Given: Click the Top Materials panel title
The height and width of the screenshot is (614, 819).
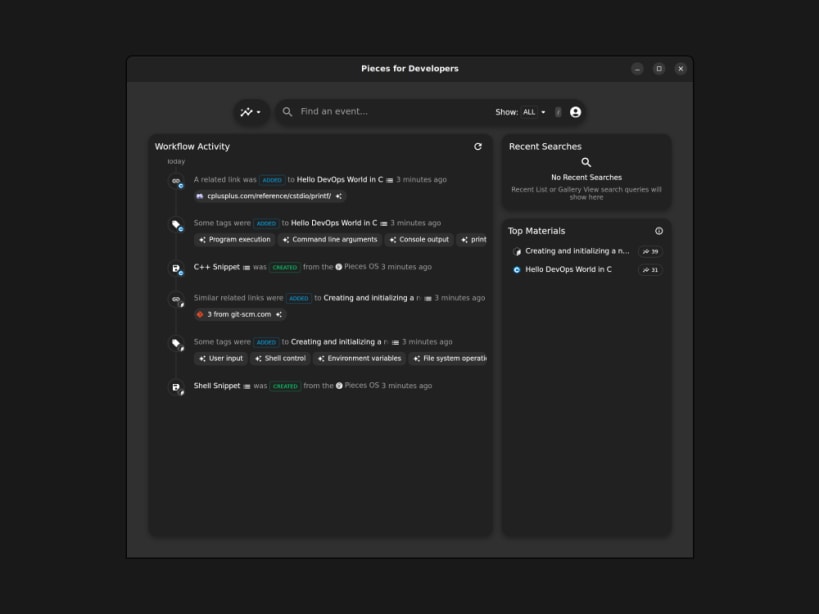Looking at the screenshot, I should click(536, 231).
